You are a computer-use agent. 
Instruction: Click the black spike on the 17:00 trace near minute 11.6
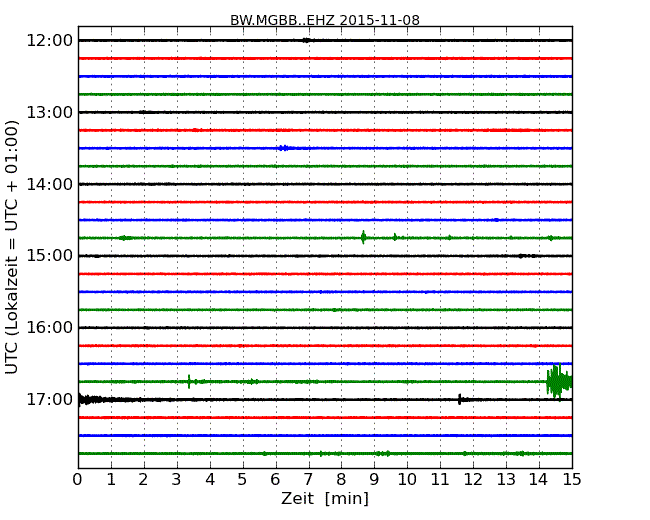pos(459,399)
